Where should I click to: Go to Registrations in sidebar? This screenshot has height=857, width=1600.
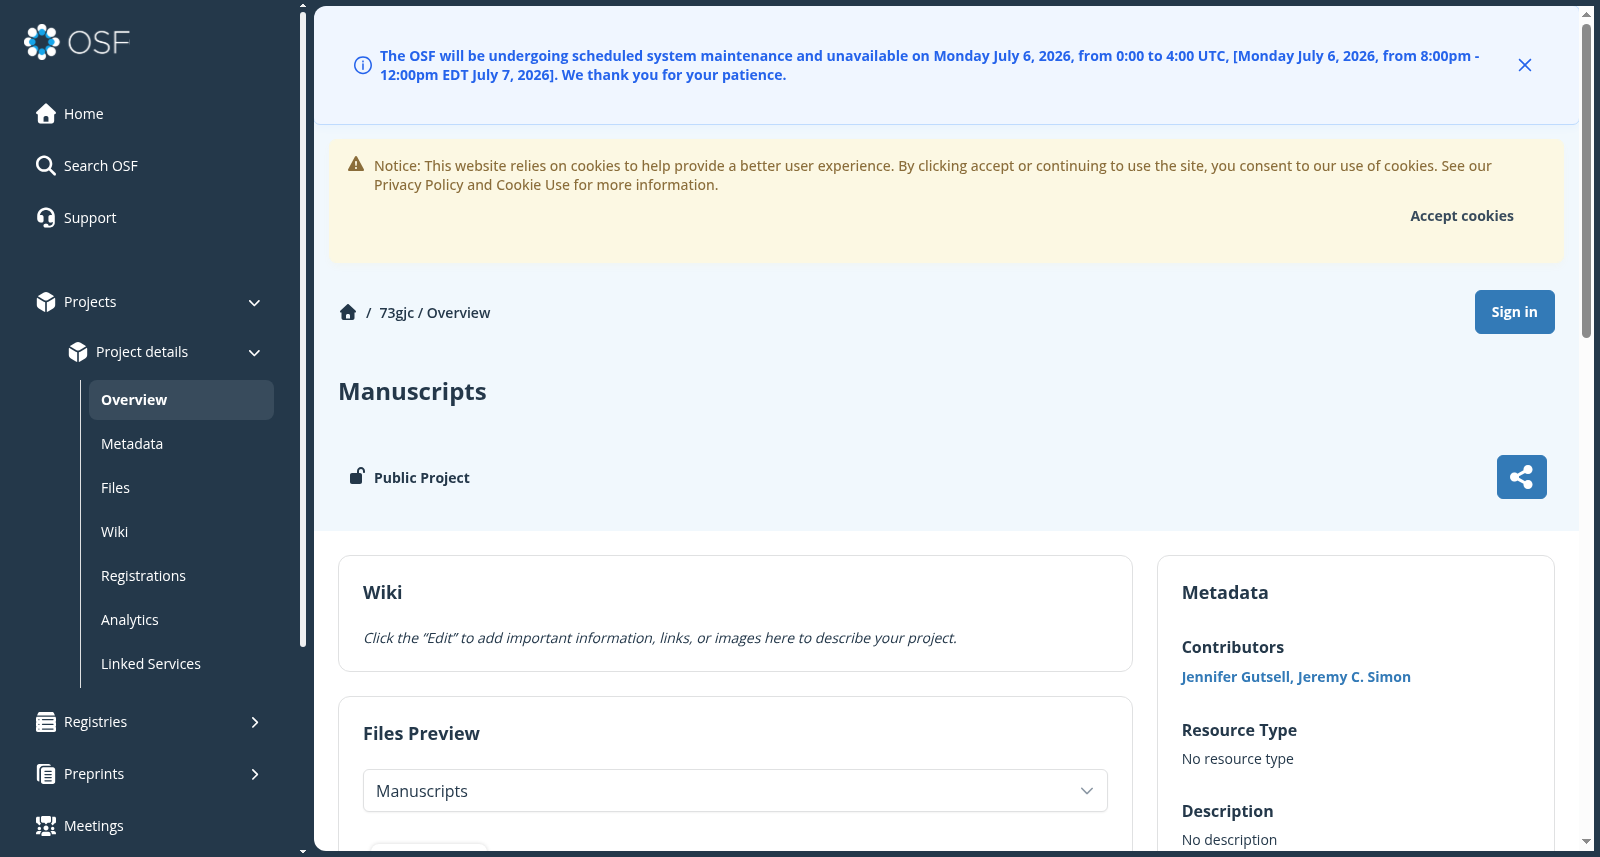point(143,576)
